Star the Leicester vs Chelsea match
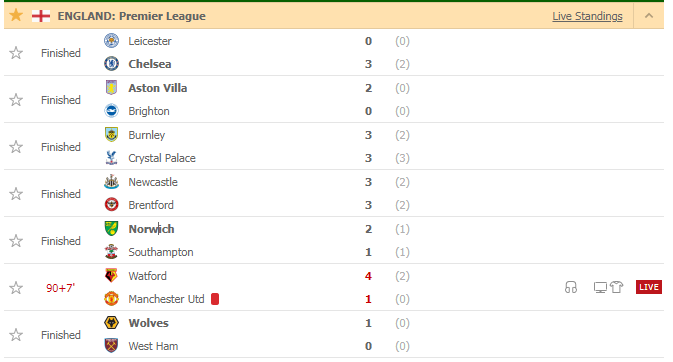This screenshot has width=673, height=362. pos(16,53)
